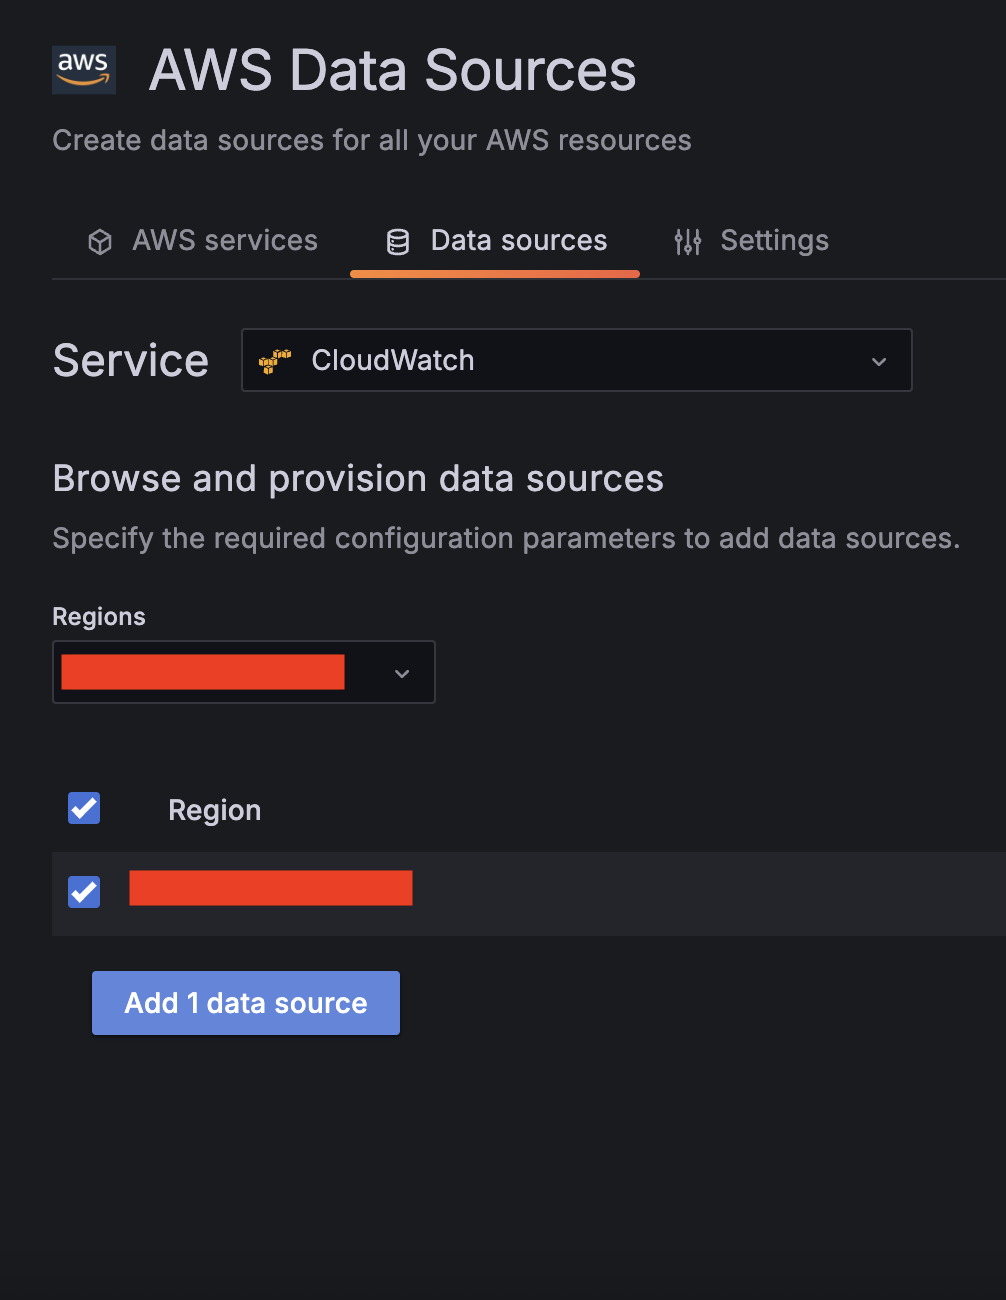The height and width of the screenshot is (1300, 1006).
Task: Open the Regions dropdown
Action: [244, 672]
